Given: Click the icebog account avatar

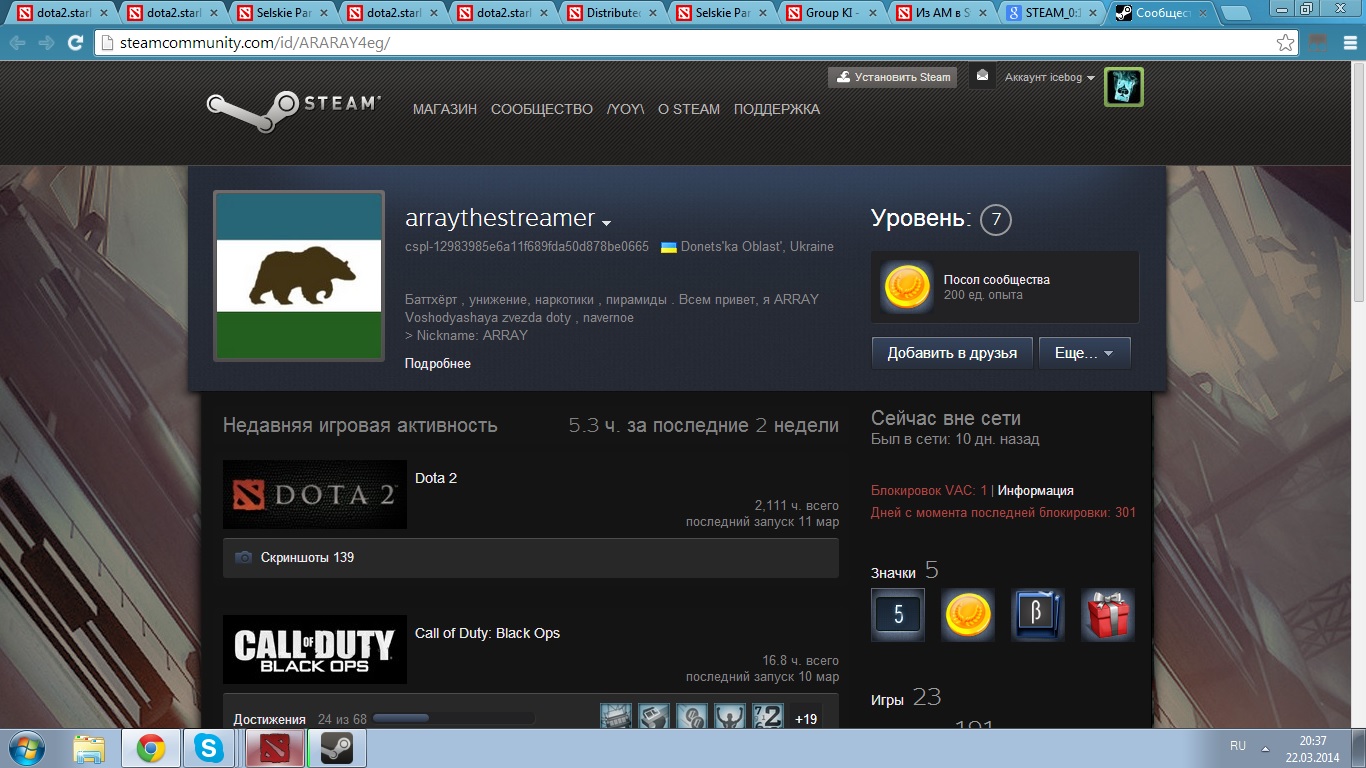Looking at the screenshot, I should (x=1123, y=87).
